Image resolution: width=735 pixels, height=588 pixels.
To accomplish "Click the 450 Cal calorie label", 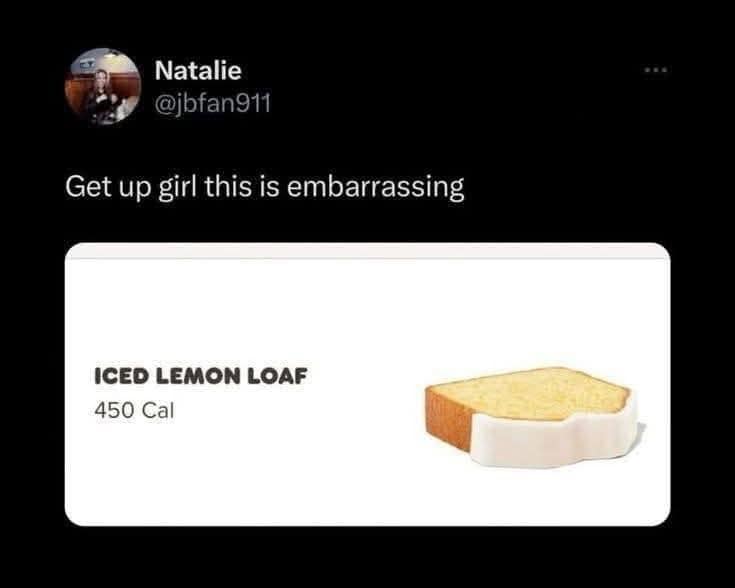I will 134,411.
